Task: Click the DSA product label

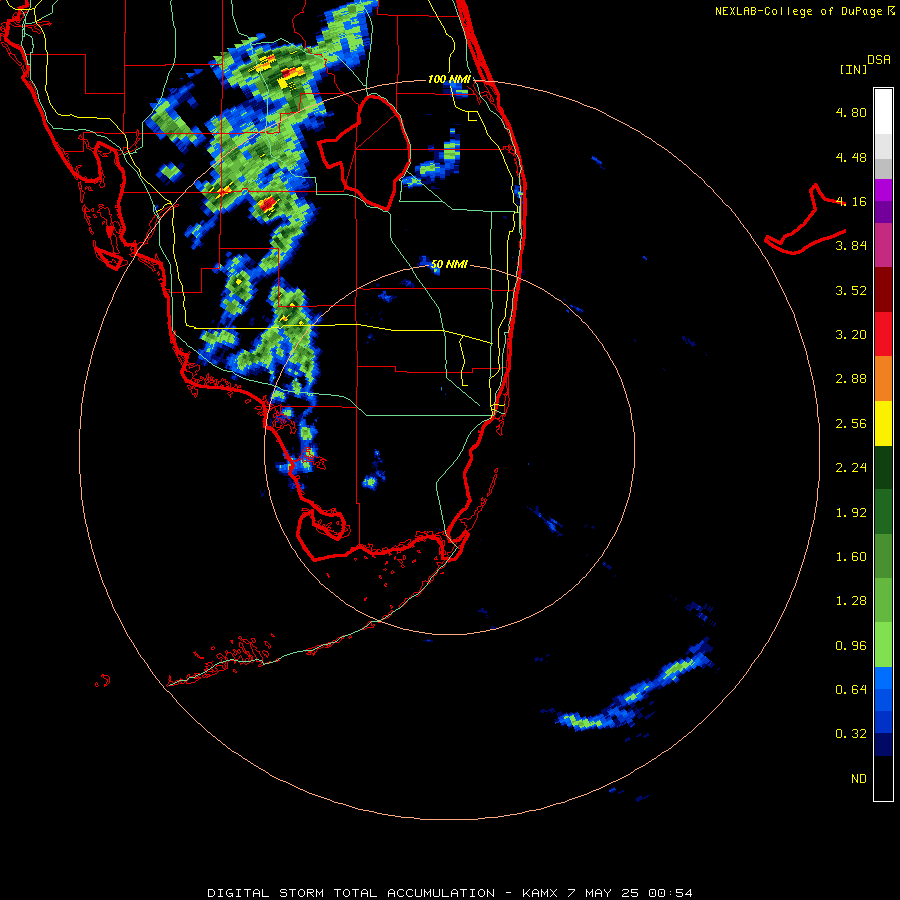Action: [x=879, y=60]
